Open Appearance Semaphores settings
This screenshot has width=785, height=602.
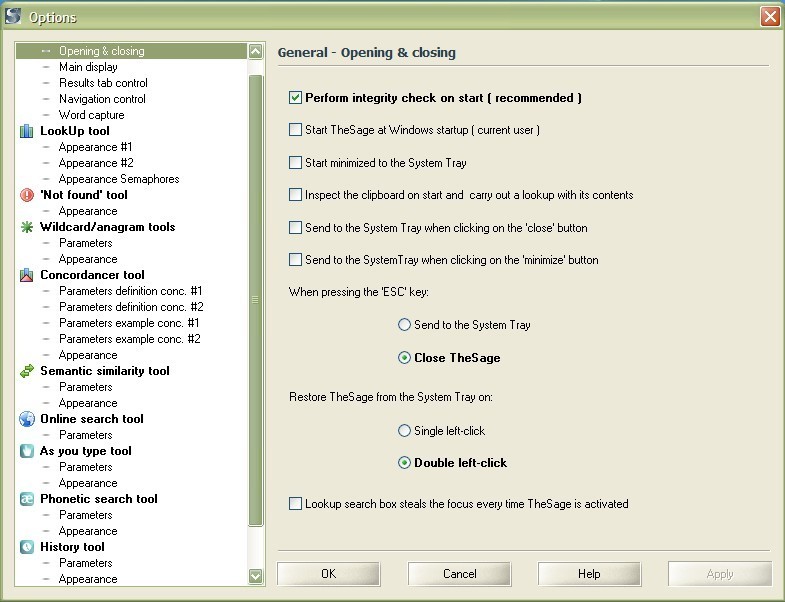(x=119, y=179)
